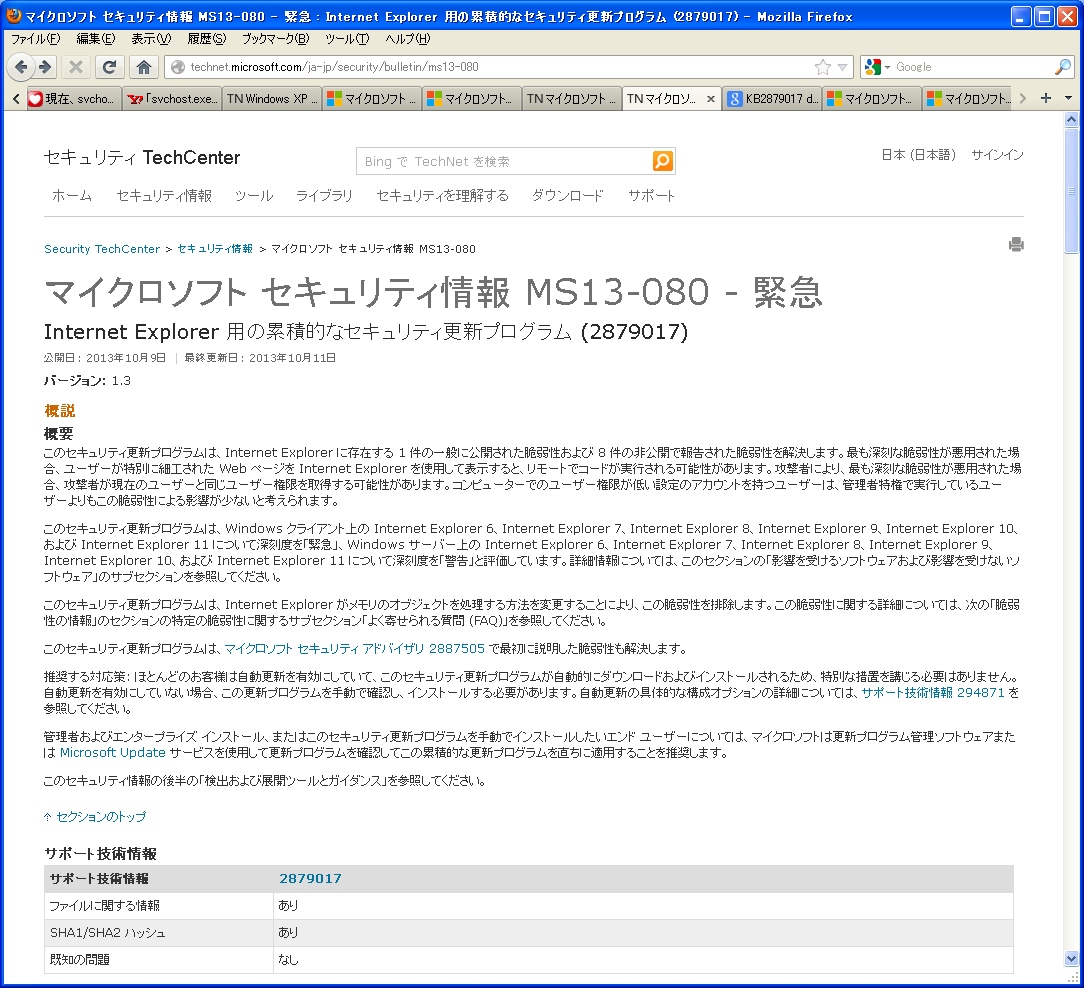Click the Bing TechNet search input field
Image resolution: width=1084 pixels, height=988 pixels.
[503, 161]
